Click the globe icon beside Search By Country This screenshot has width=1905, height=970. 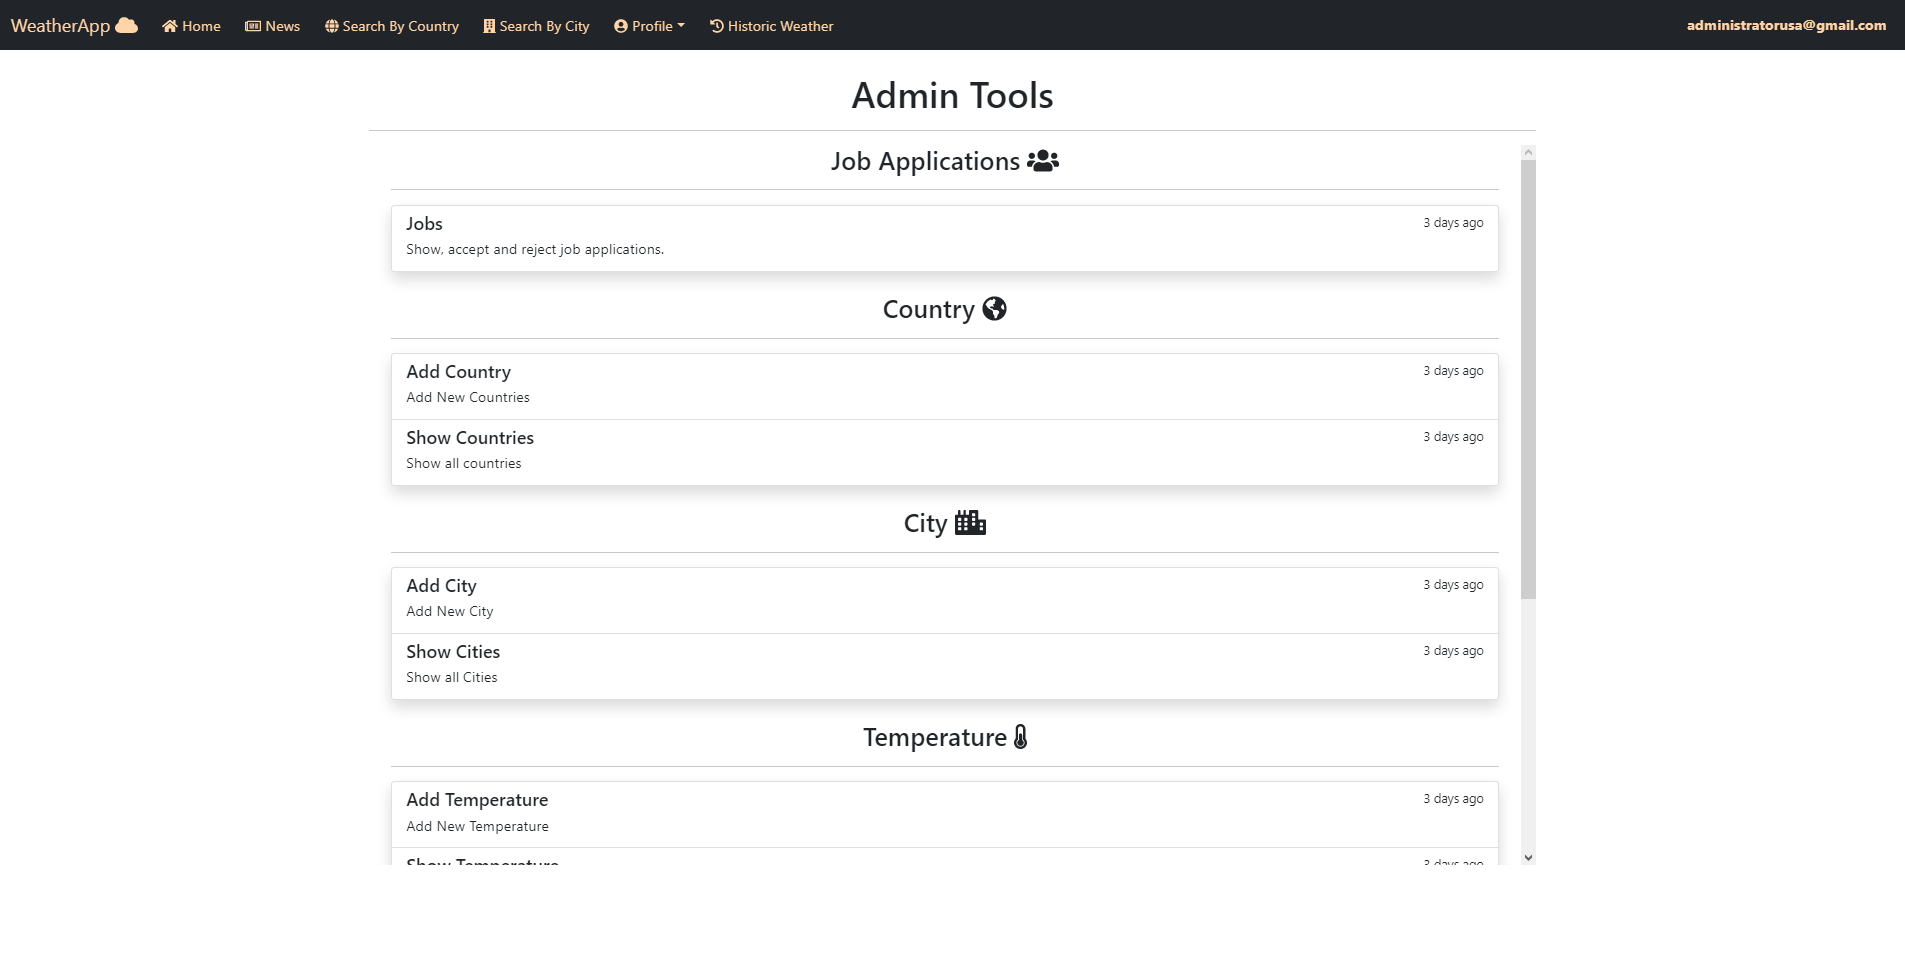click(x=331, y=25)
